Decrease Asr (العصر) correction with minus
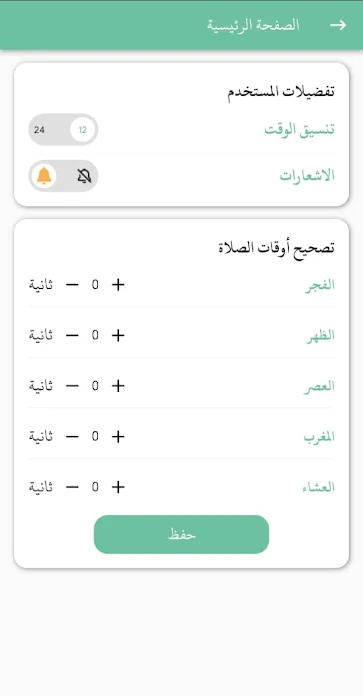 [72, 386]
